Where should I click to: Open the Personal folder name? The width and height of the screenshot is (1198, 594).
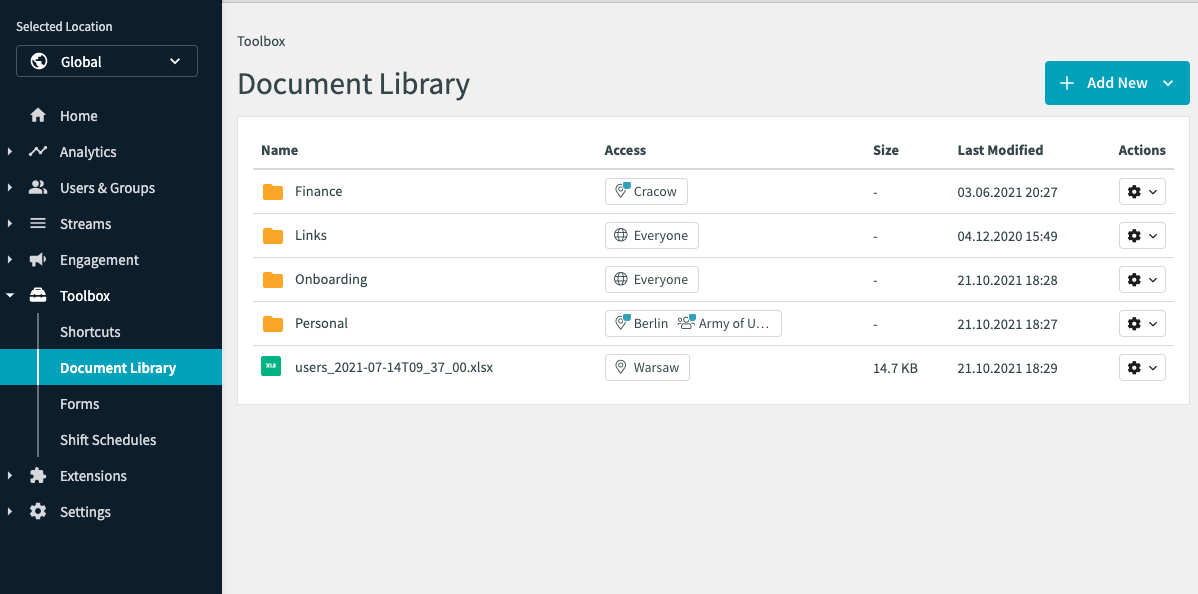click(x=322, y=323)
